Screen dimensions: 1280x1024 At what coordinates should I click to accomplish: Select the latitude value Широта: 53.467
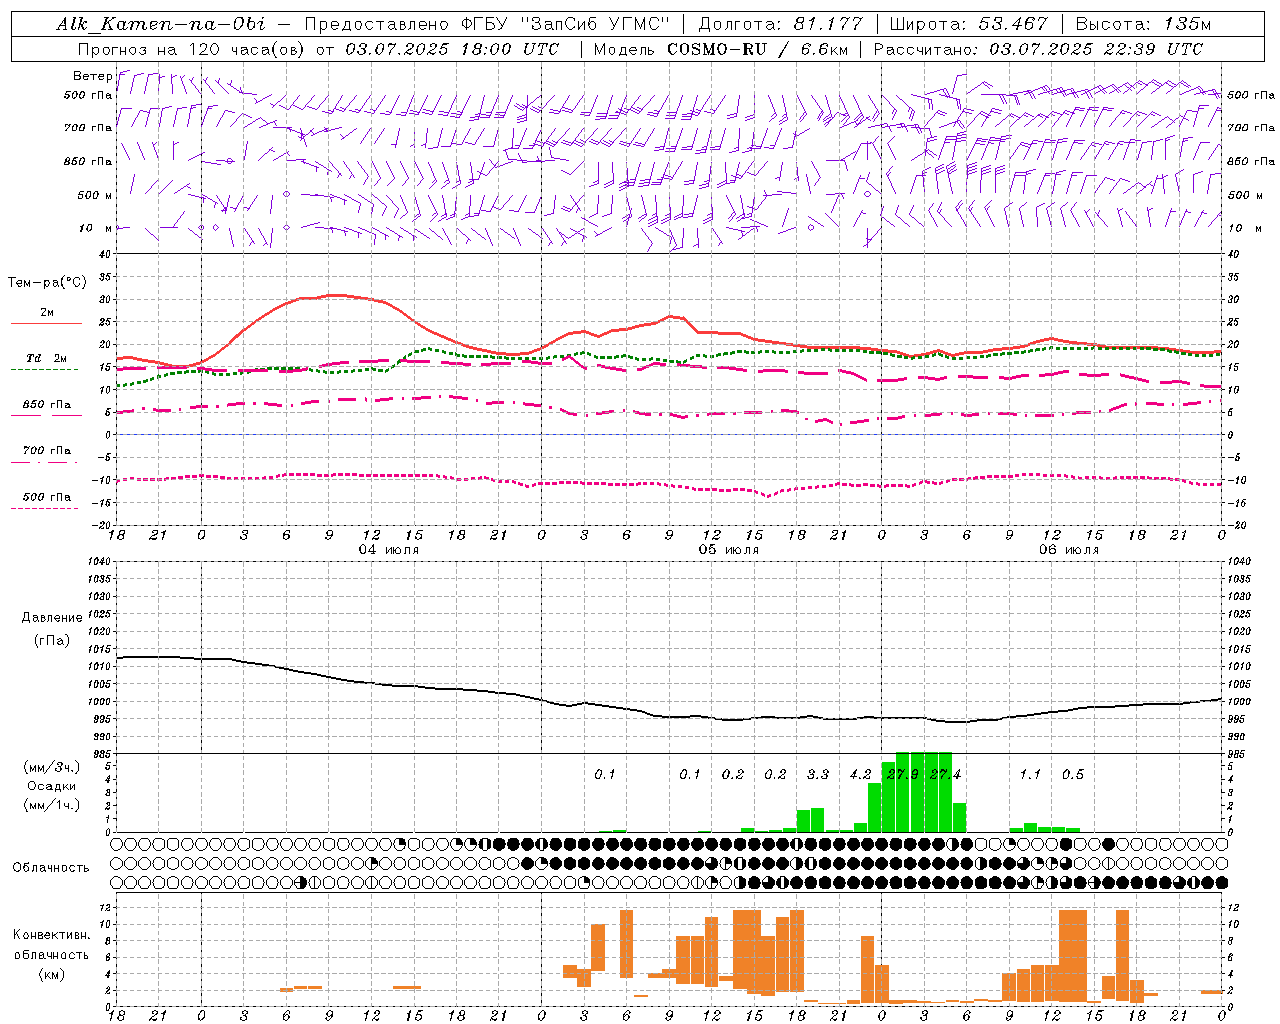pyautogui.click(x=968, y=24)
